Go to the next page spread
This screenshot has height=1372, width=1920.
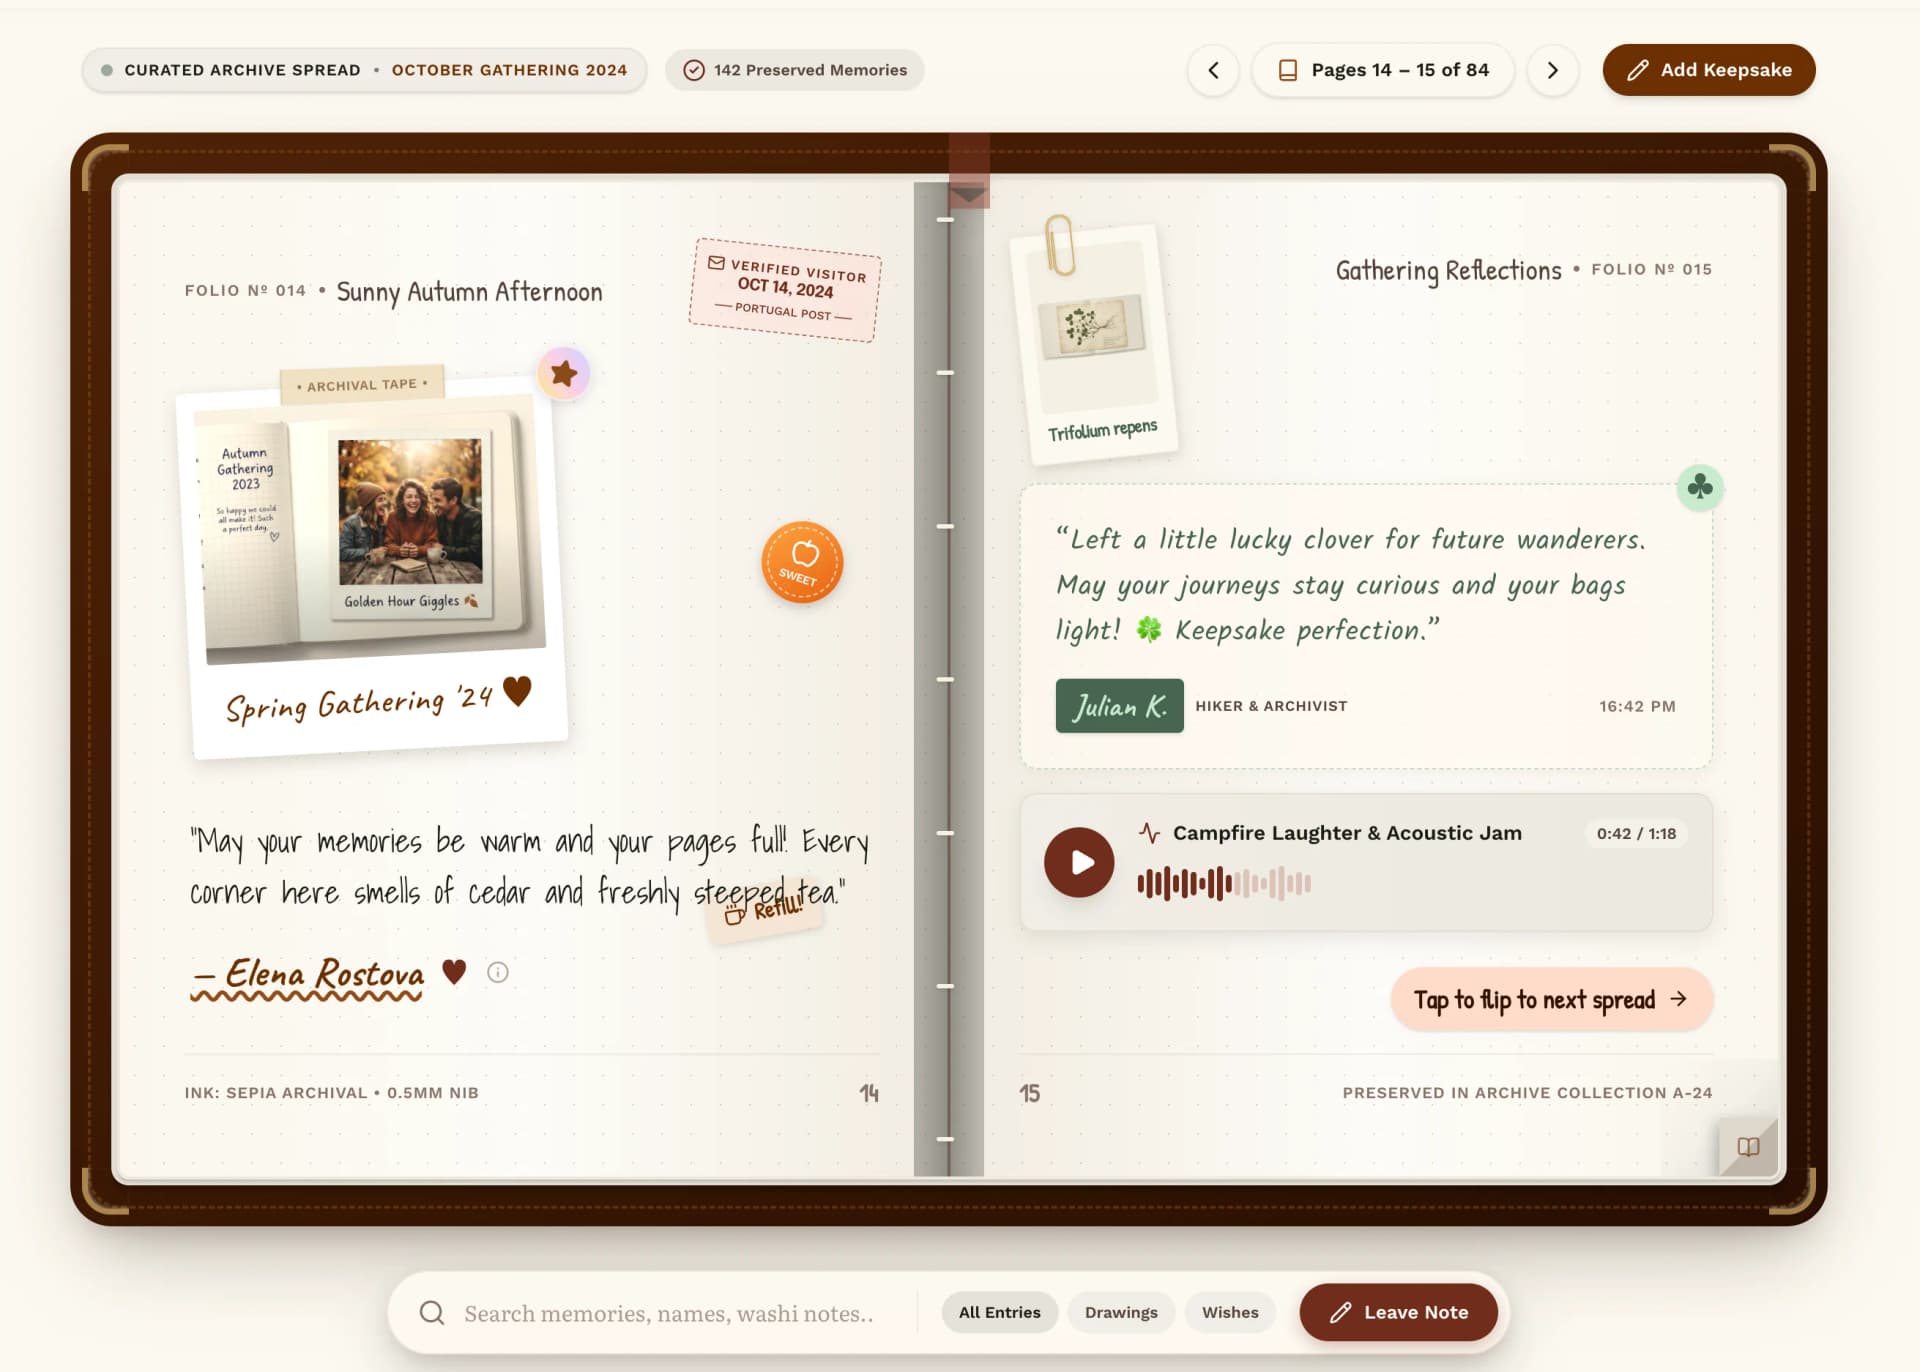pyautogui.click(x=1552, y=70)
